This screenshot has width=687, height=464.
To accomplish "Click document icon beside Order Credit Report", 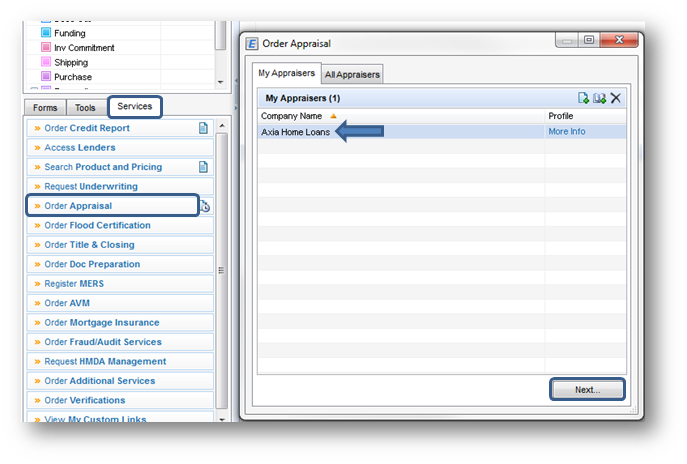I will [x=203, y=128].
